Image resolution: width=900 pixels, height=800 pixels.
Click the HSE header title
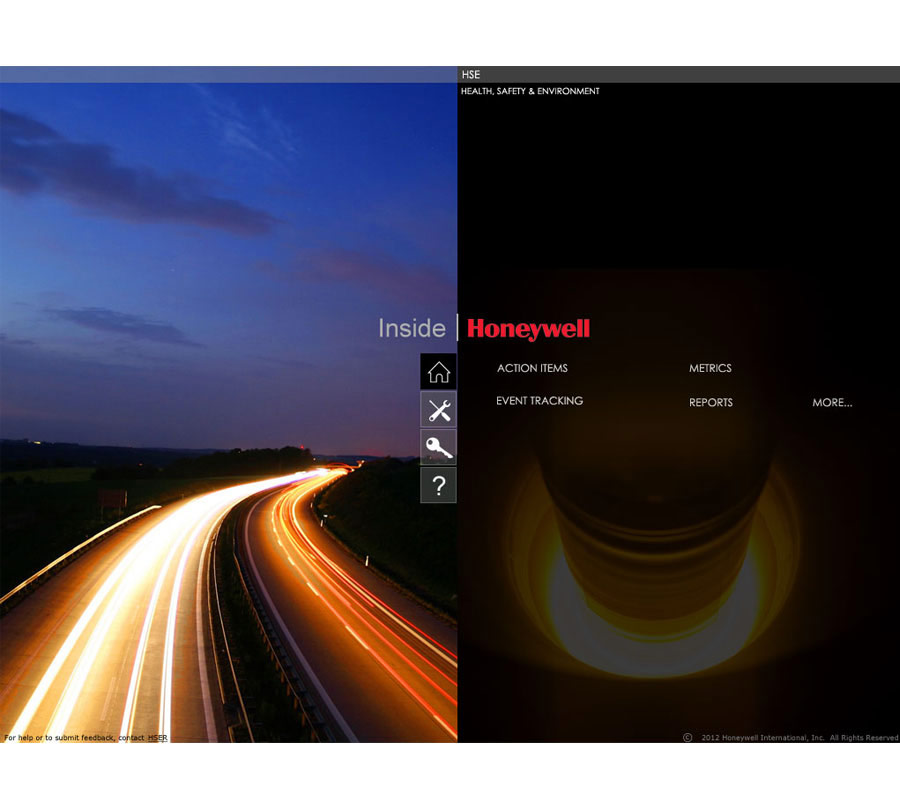tap(471, 75)
